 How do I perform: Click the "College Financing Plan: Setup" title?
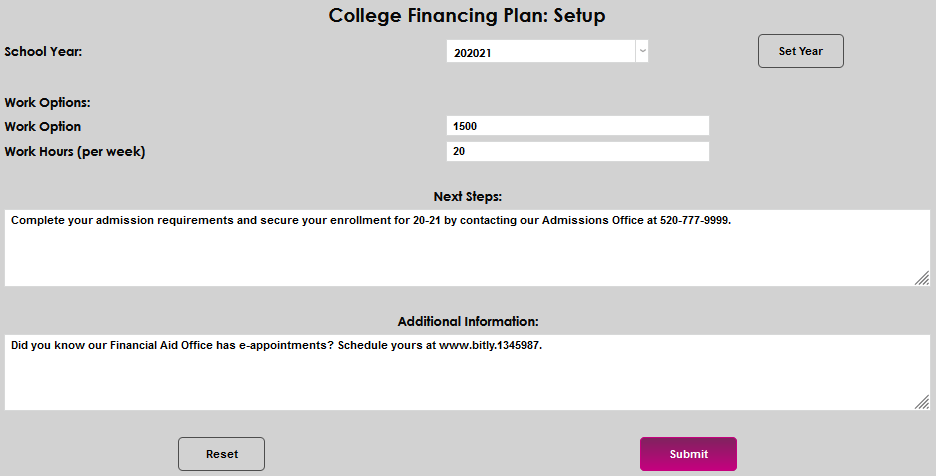click(x=468, y=16)
